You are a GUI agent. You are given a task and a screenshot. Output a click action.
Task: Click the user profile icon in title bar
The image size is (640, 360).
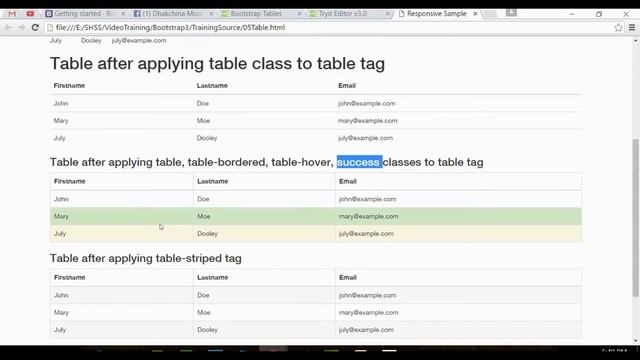pos(511,13)
